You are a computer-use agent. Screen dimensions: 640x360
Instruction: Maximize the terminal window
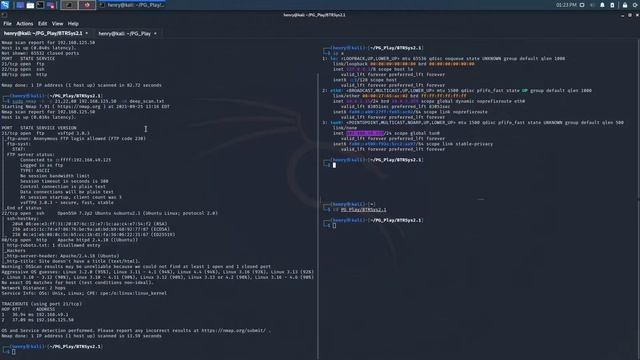pos(630,15)
